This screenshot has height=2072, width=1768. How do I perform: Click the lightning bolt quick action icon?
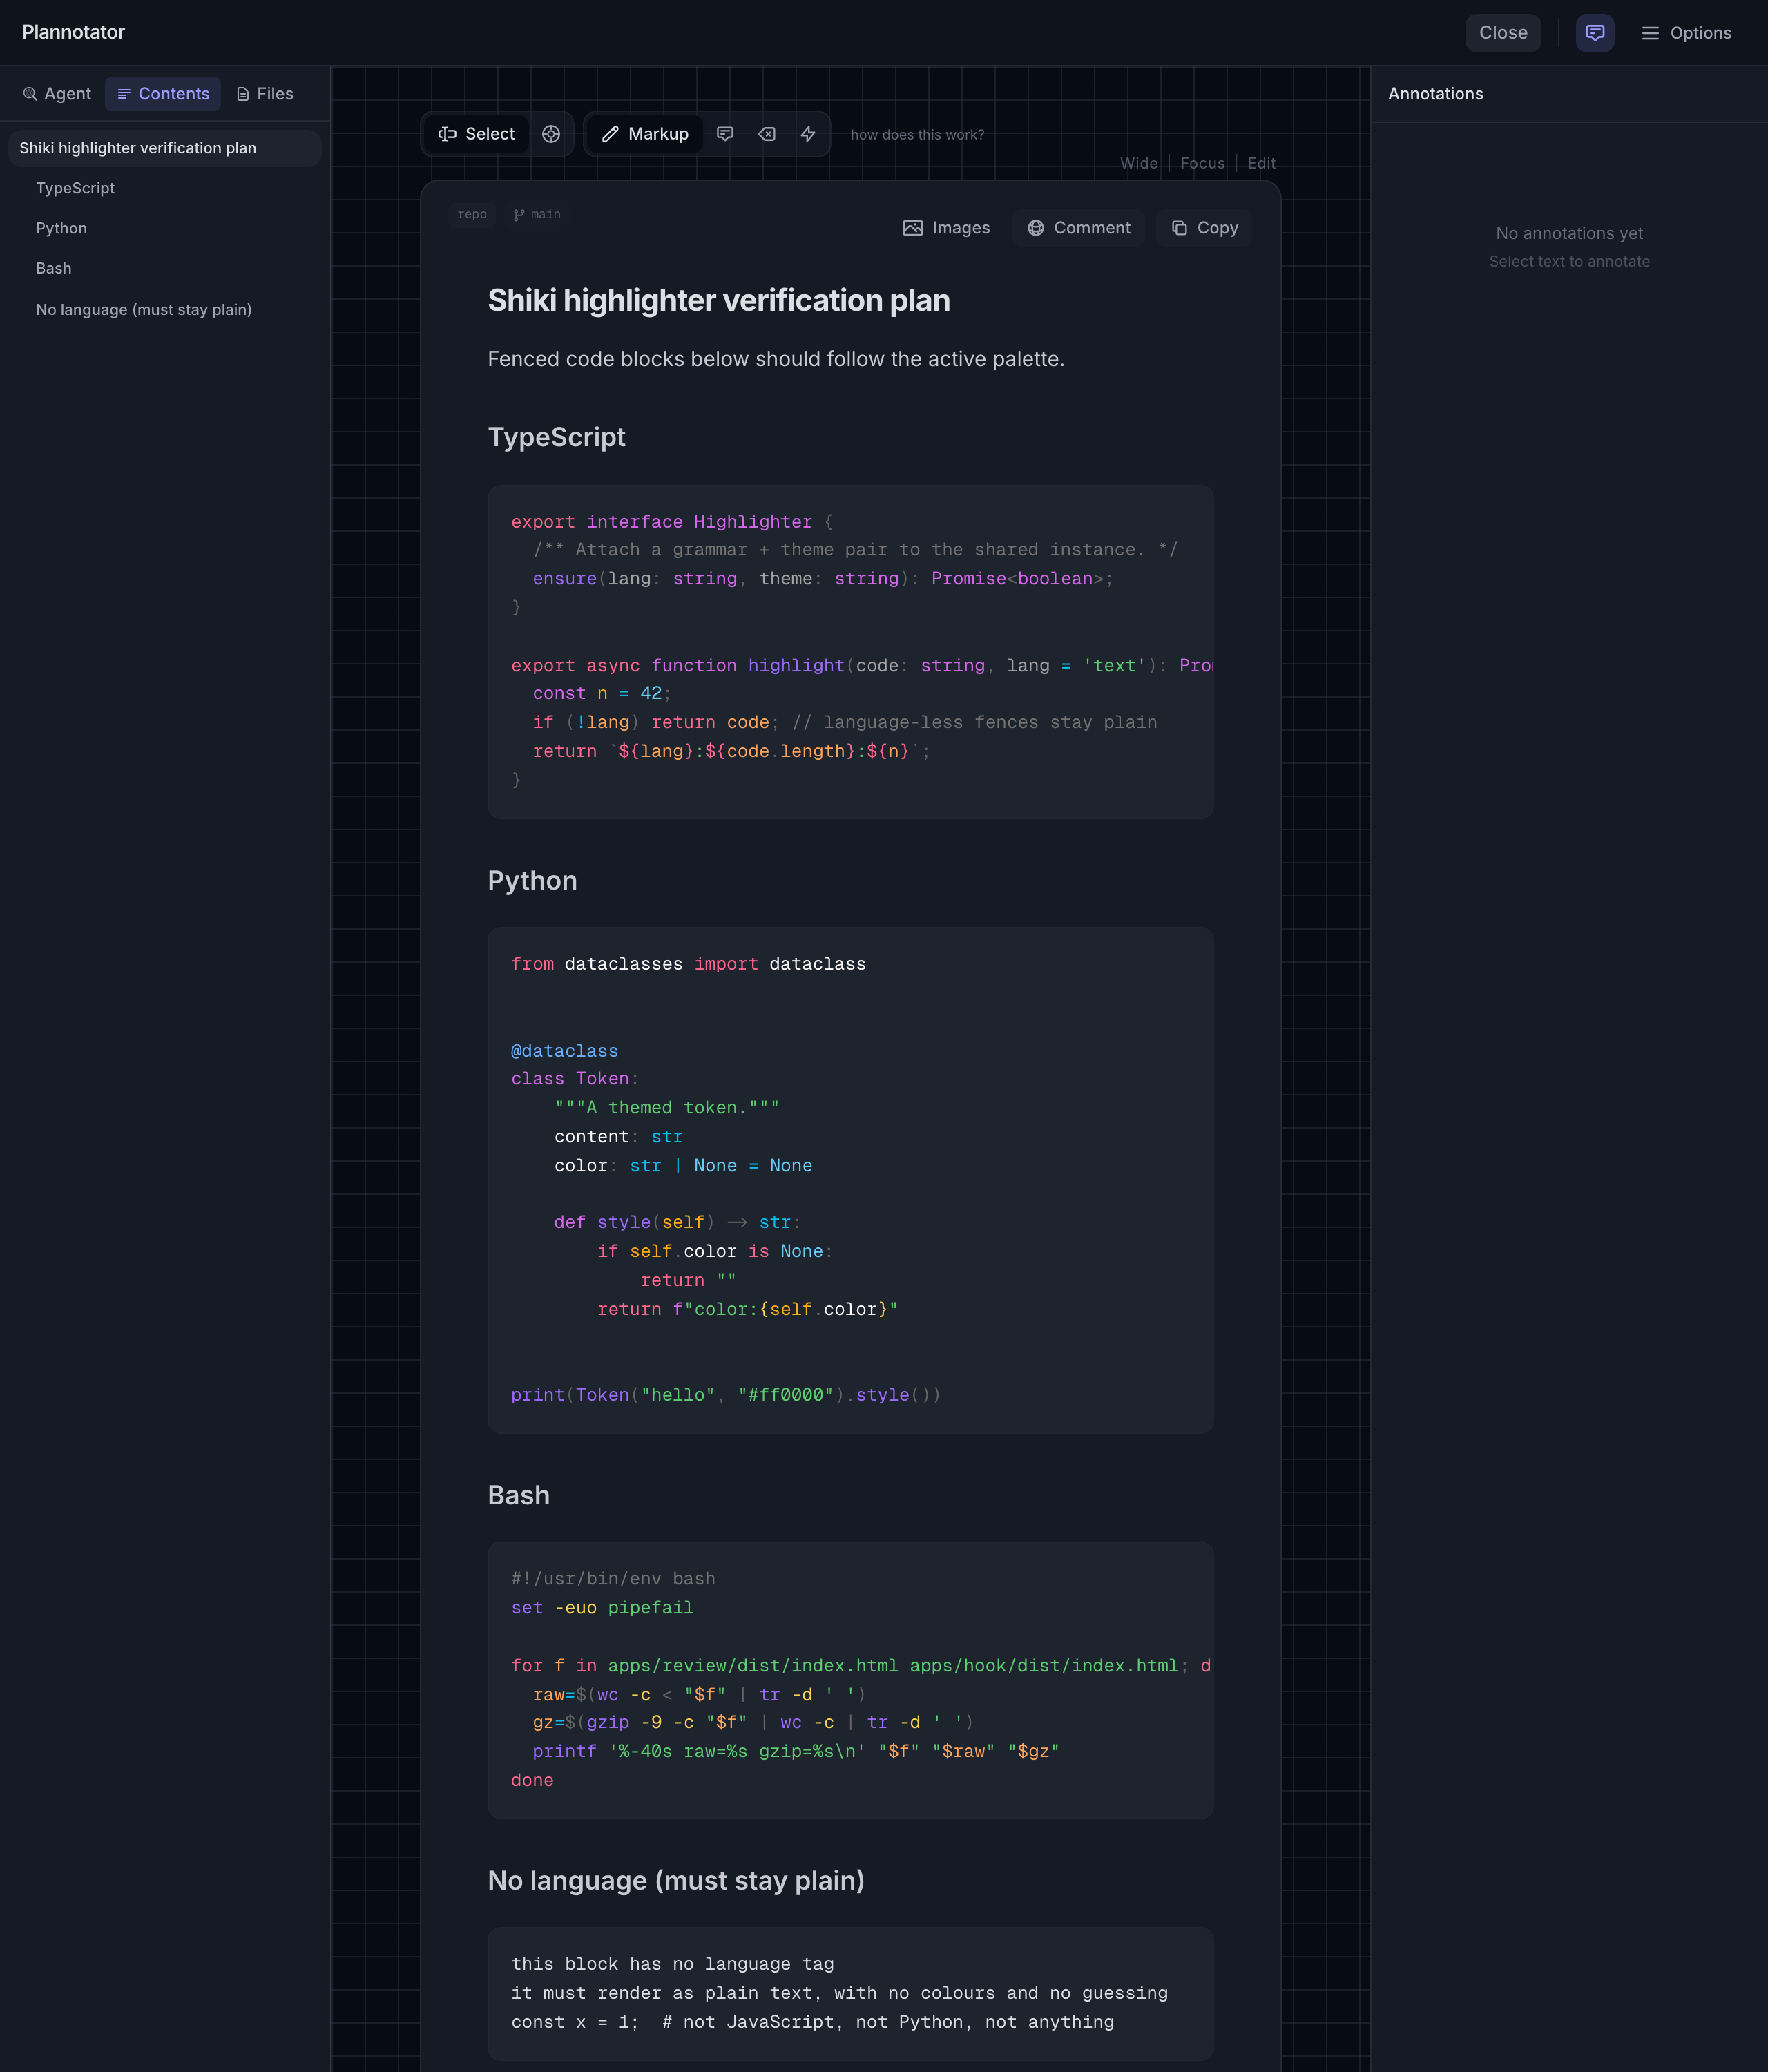(808, 134)
